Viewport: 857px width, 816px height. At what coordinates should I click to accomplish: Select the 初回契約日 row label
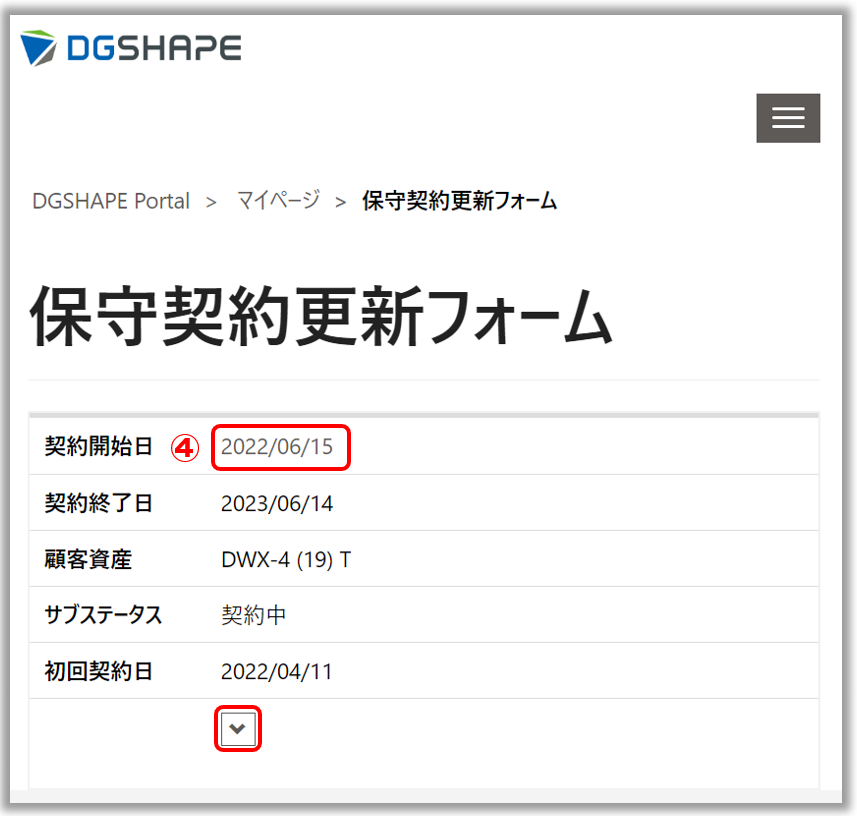(x=99, y=671)
